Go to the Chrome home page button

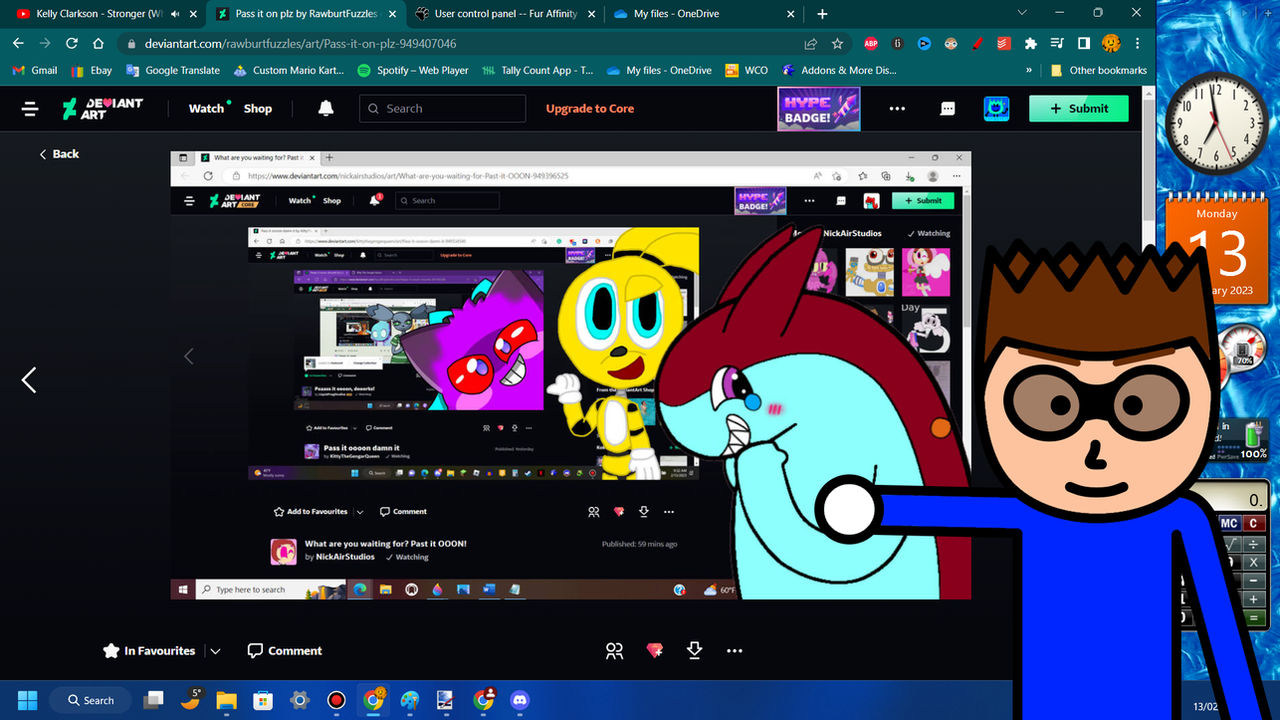[98, 44]
